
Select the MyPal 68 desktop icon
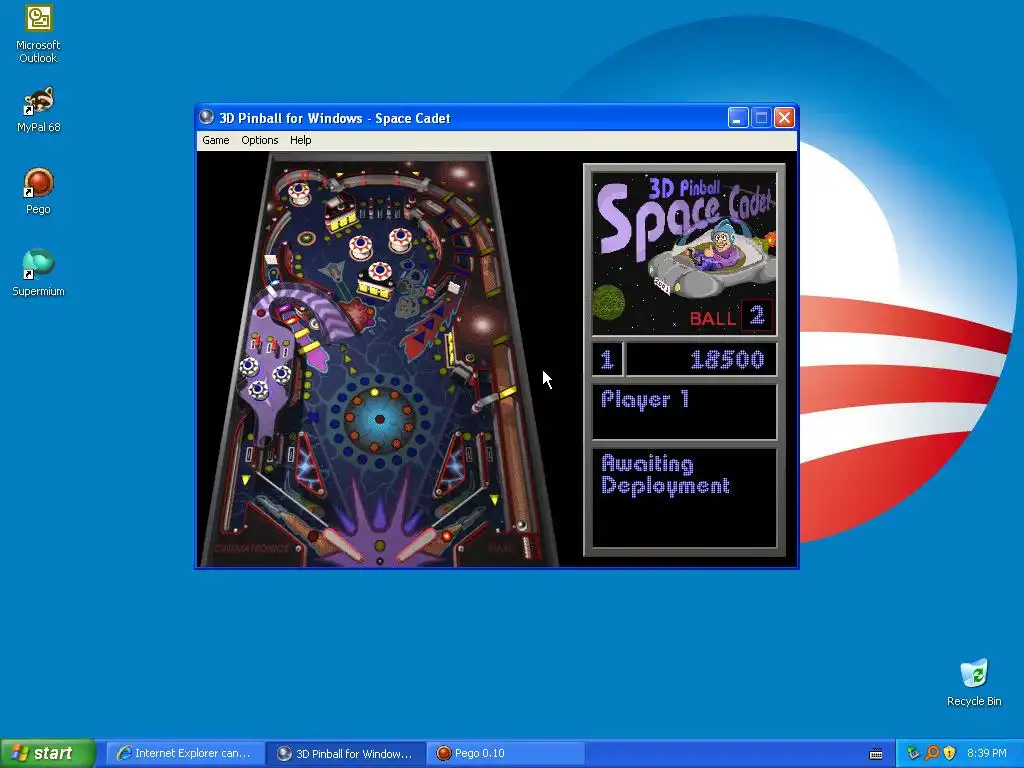[x=38, y=110]
